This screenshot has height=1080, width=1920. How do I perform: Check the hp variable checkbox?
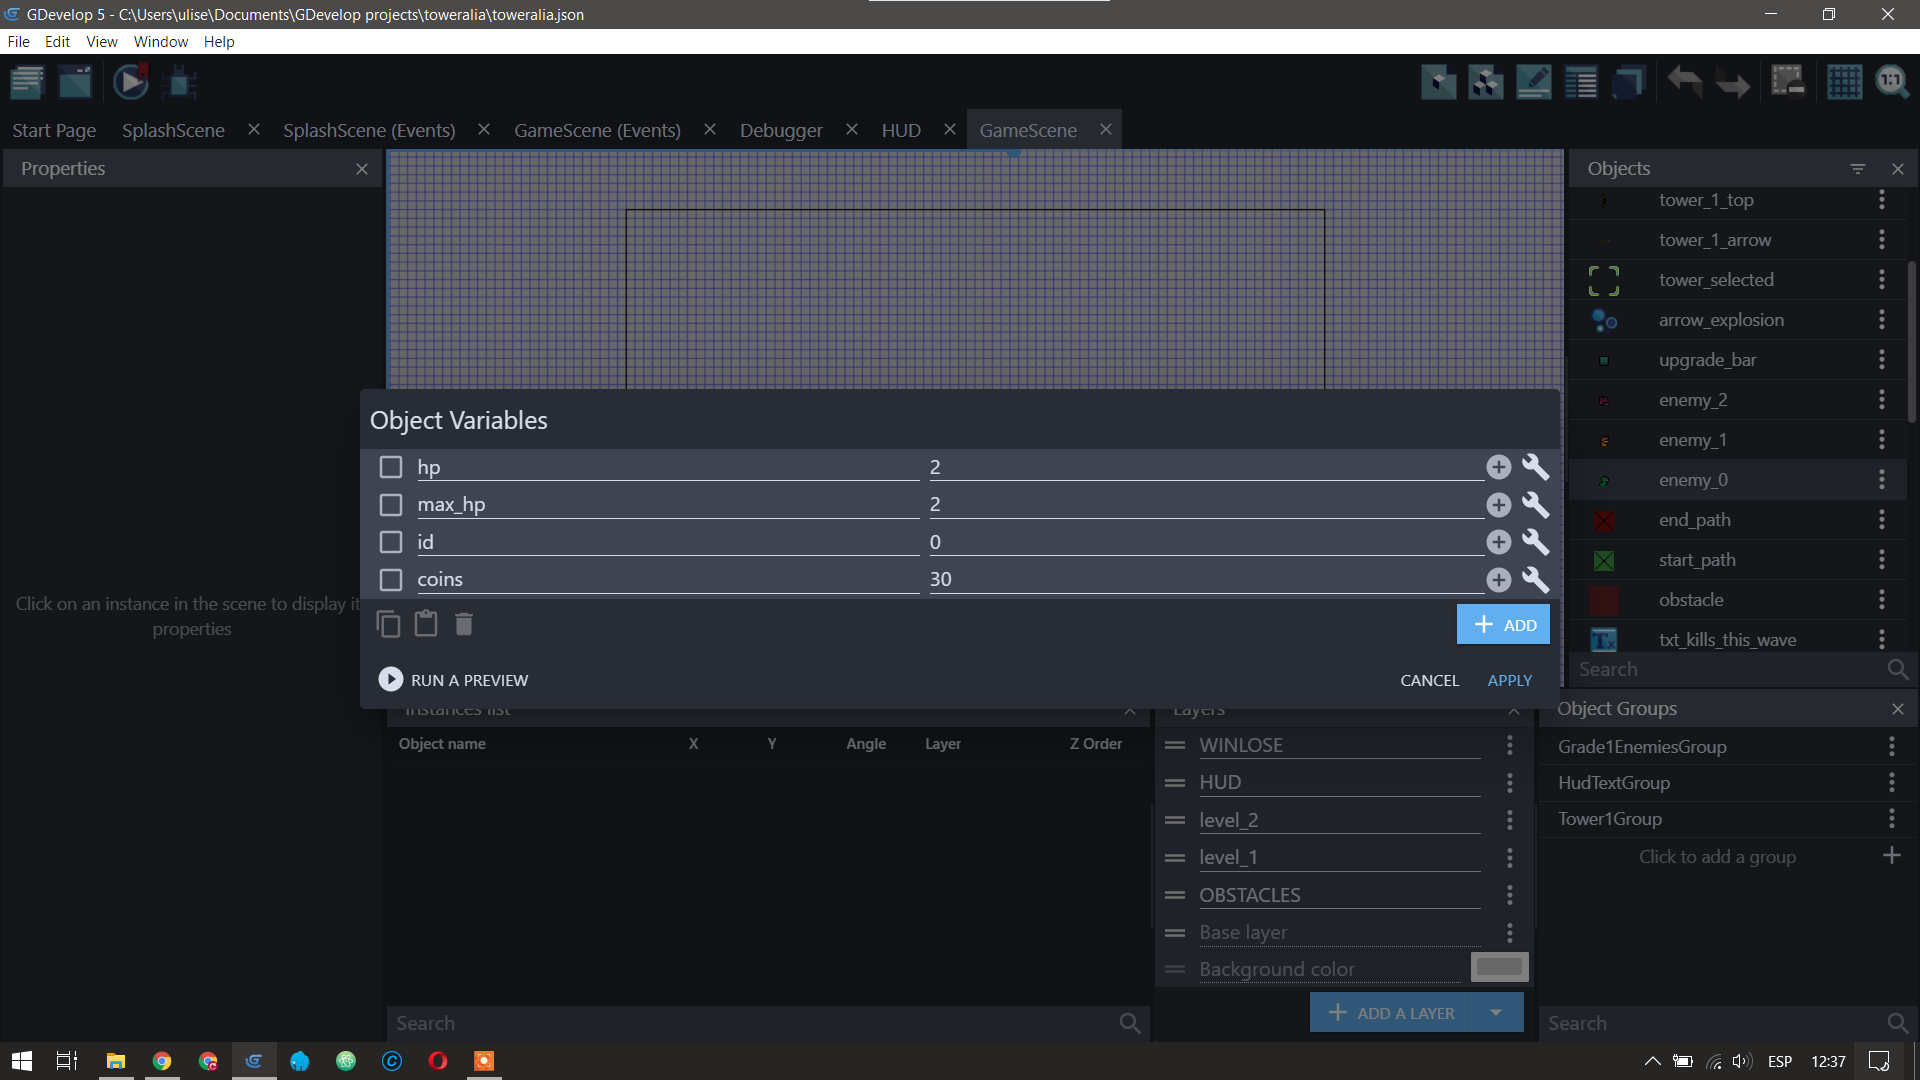pyautogui.click(x=391, y=467)
